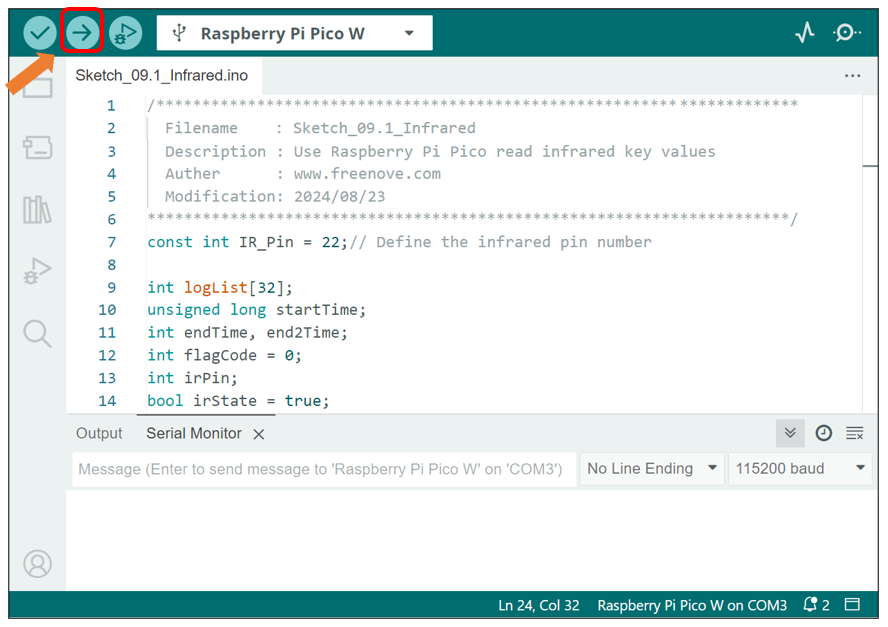This screenshot has height=627, width=888.
Task: Start debugging with the debug button
Action: pyautogui.click(x=125, y=33)
